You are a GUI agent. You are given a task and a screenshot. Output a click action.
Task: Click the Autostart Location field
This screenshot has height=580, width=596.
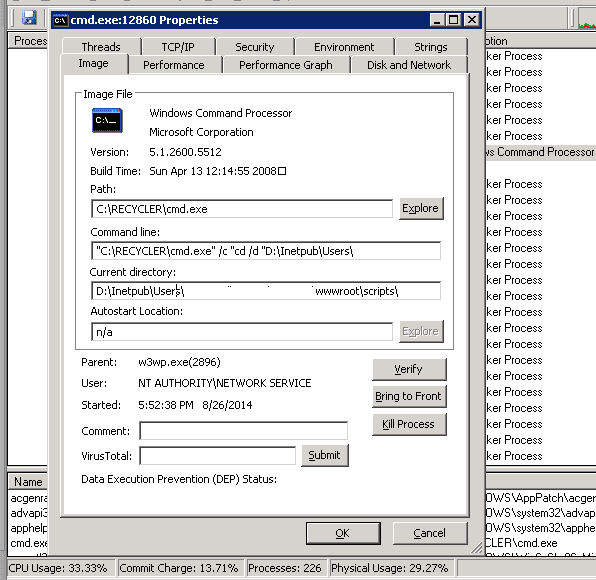click(242, 332)
